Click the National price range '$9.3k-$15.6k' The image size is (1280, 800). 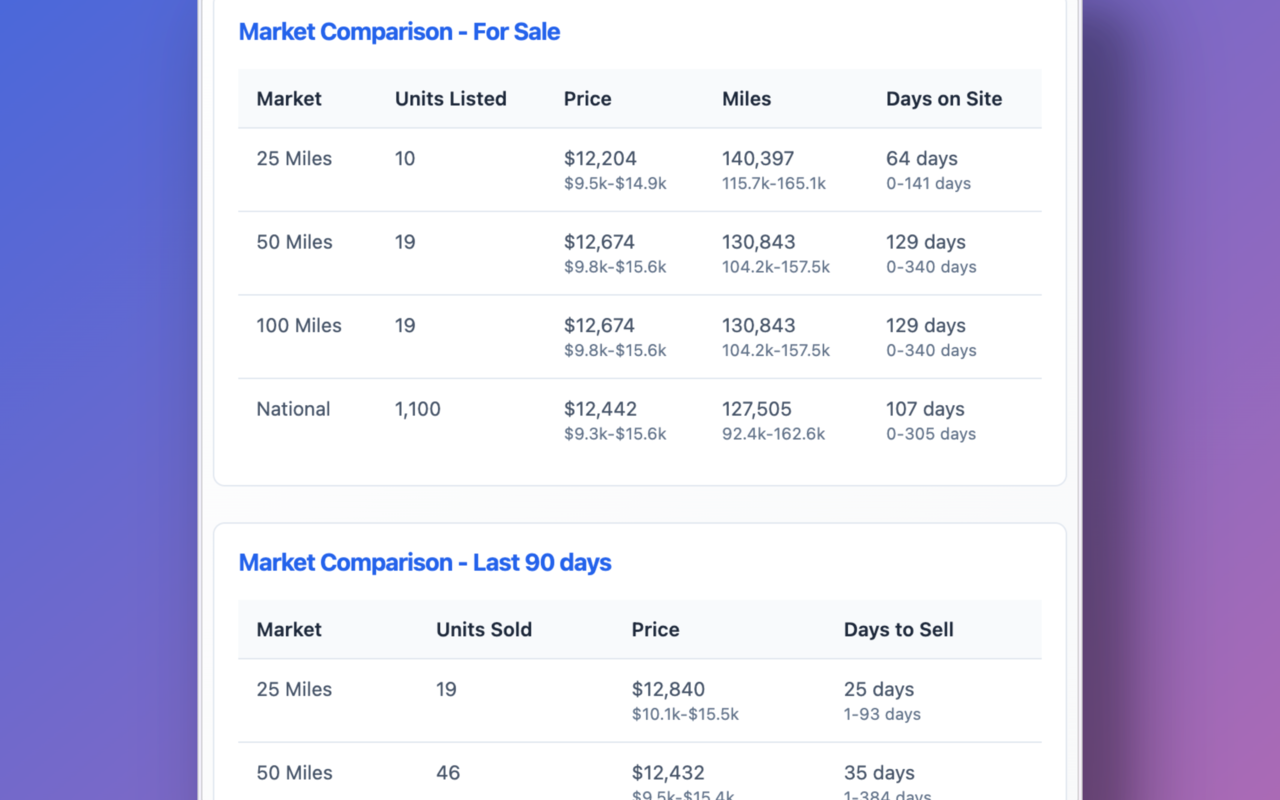[615, 434]
